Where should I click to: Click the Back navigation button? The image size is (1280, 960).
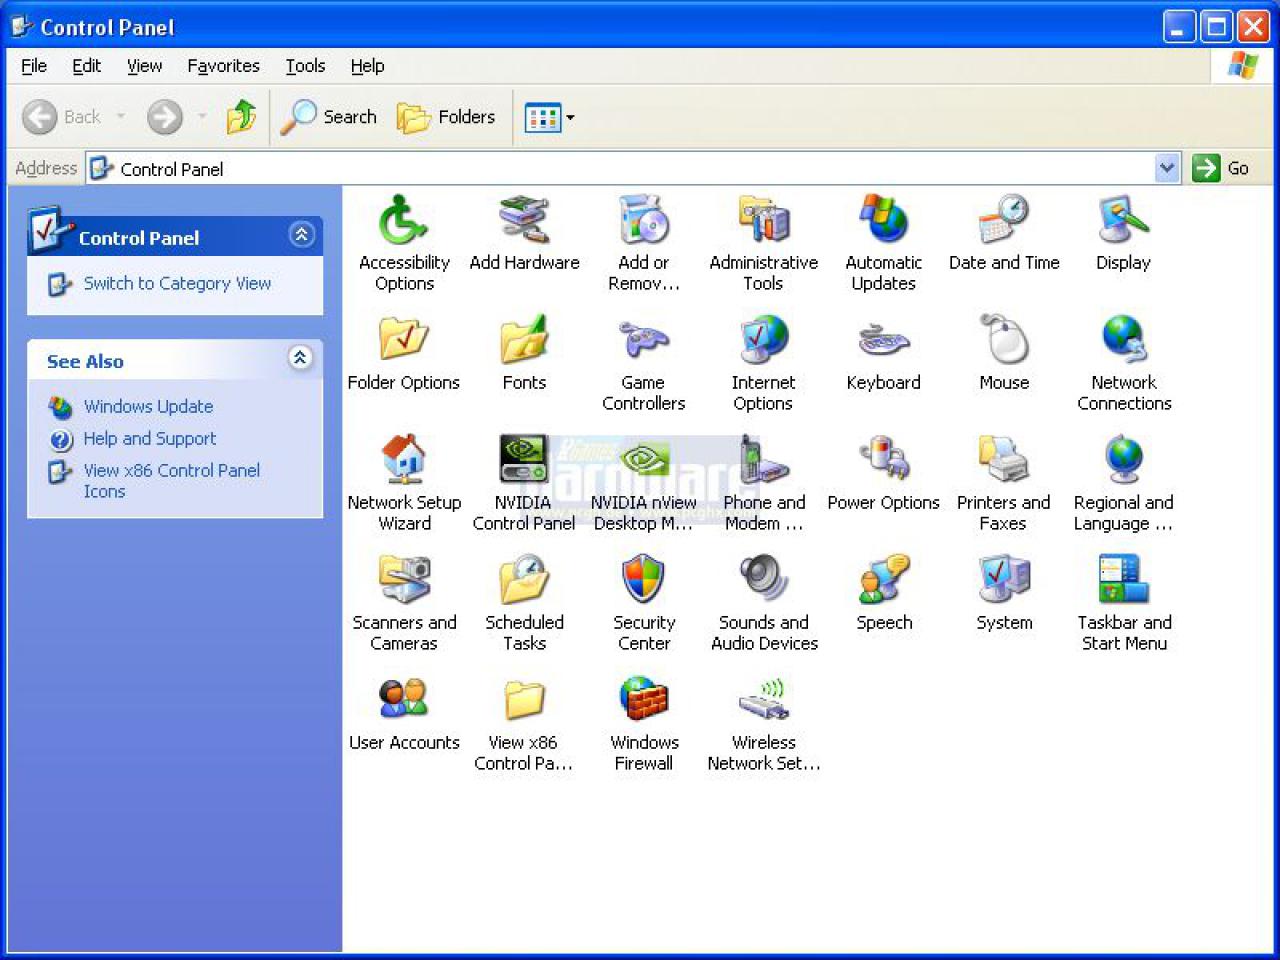[x=62, y=117]
